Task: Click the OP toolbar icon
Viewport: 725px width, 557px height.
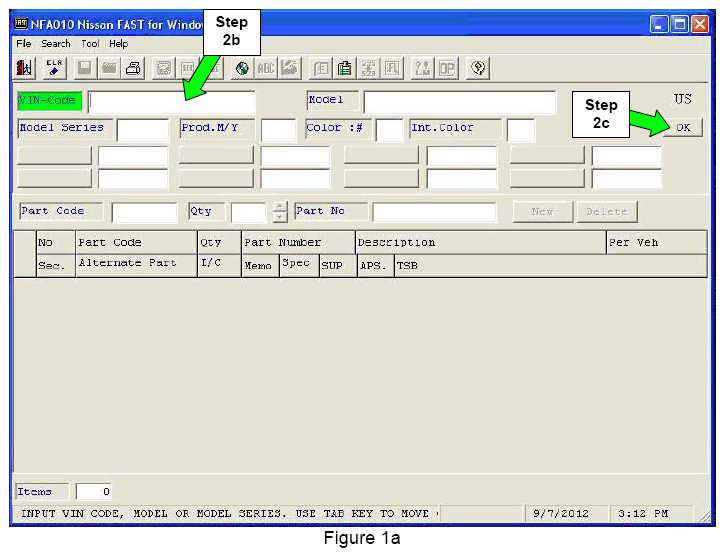Action: click(x=446, y=68)
